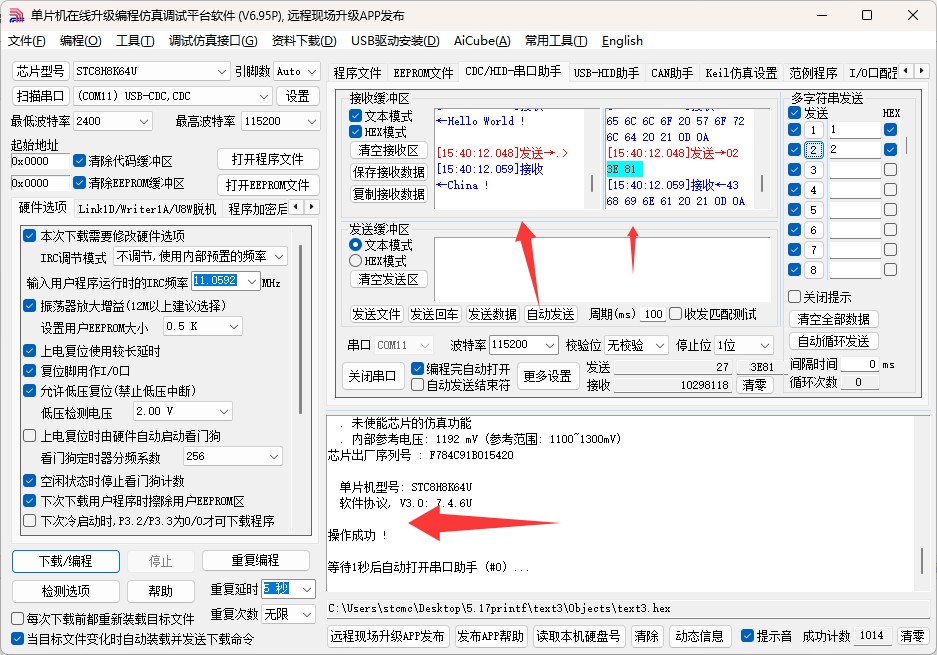Toggle HEX模式 in receive buffer

pyautogui.click(x=356, y=131)
